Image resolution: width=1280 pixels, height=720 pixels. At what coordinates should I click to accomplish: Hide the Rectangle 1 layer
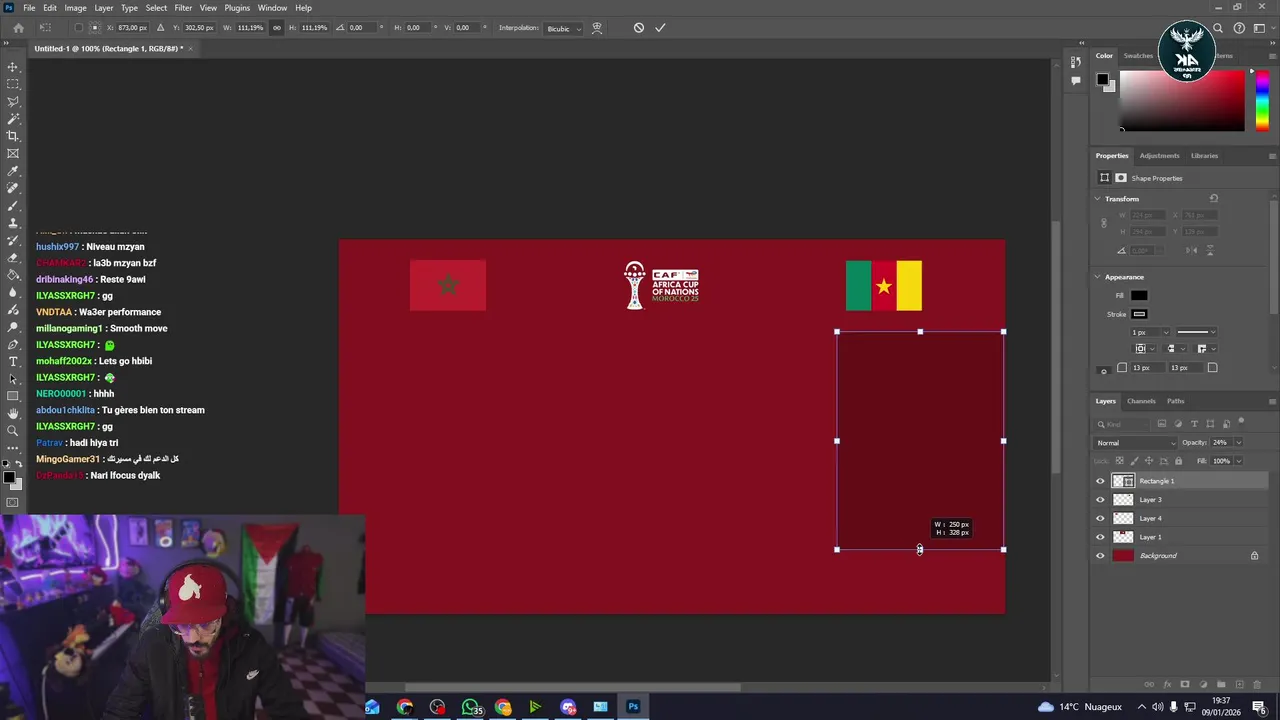1100,481
